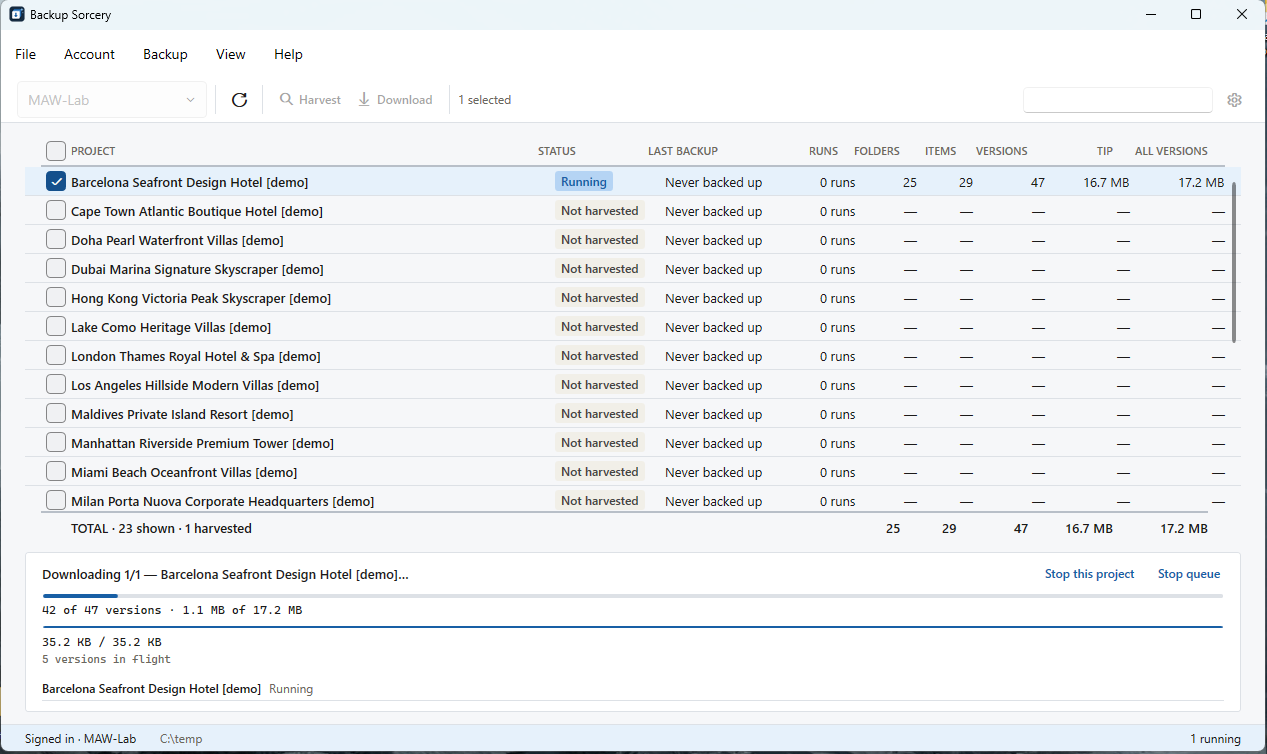Click the Backup Sorcery app icon in title bar
1267x754 pixels.
pos(17,14)
